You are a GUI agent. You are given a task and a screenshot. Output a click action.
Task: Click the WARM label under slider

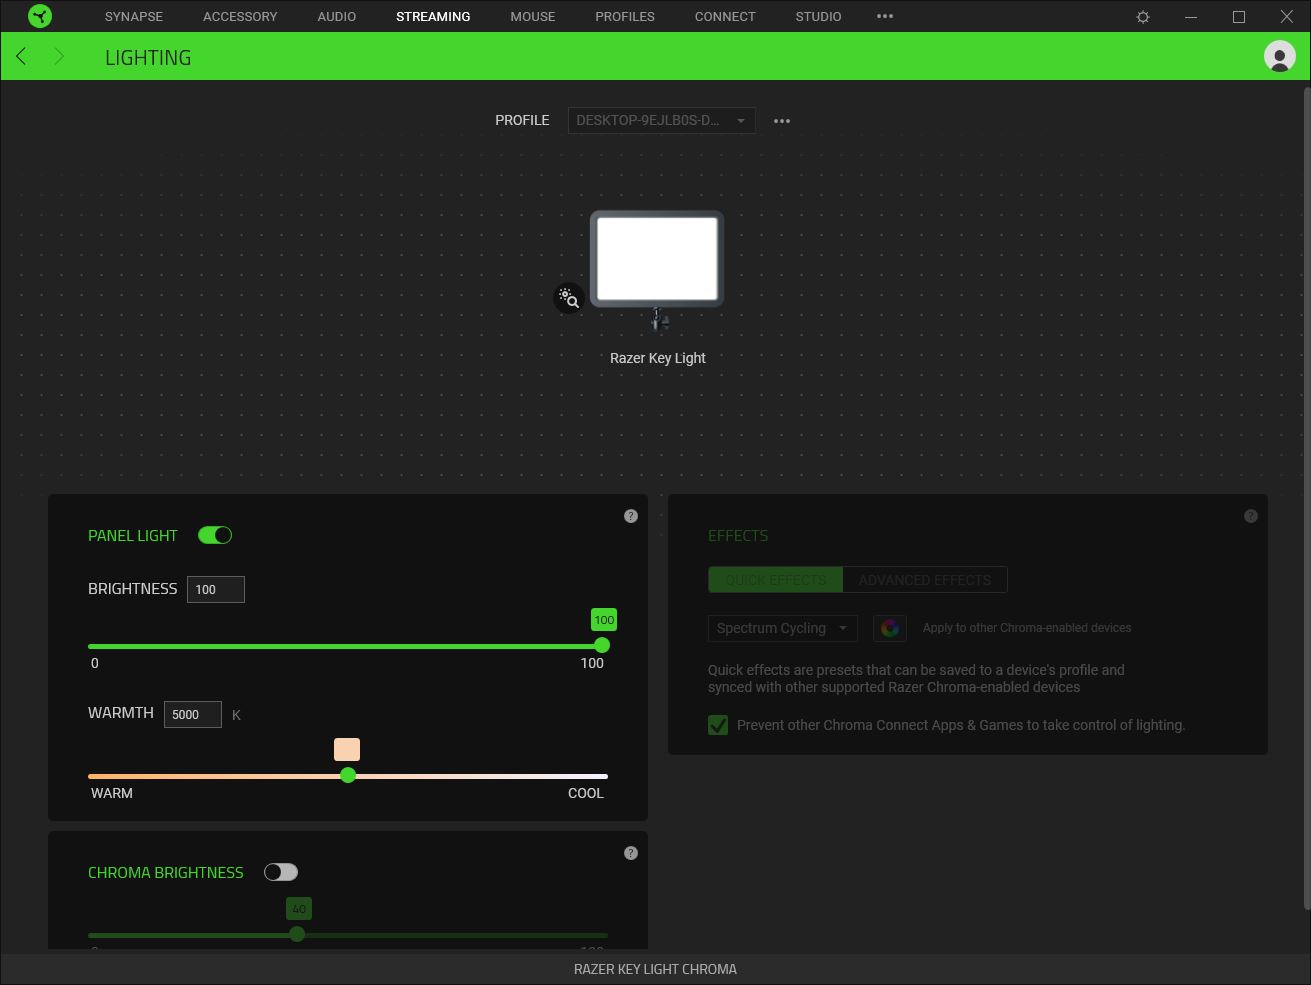(112, 793)
